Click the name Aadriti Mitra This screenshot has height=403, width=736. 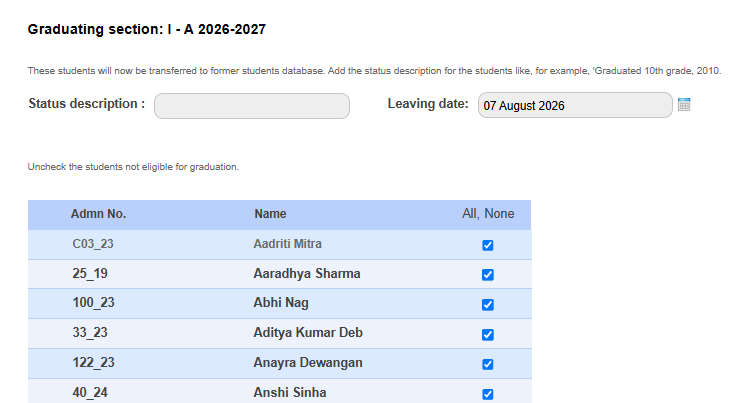click(x=287, y=244)
